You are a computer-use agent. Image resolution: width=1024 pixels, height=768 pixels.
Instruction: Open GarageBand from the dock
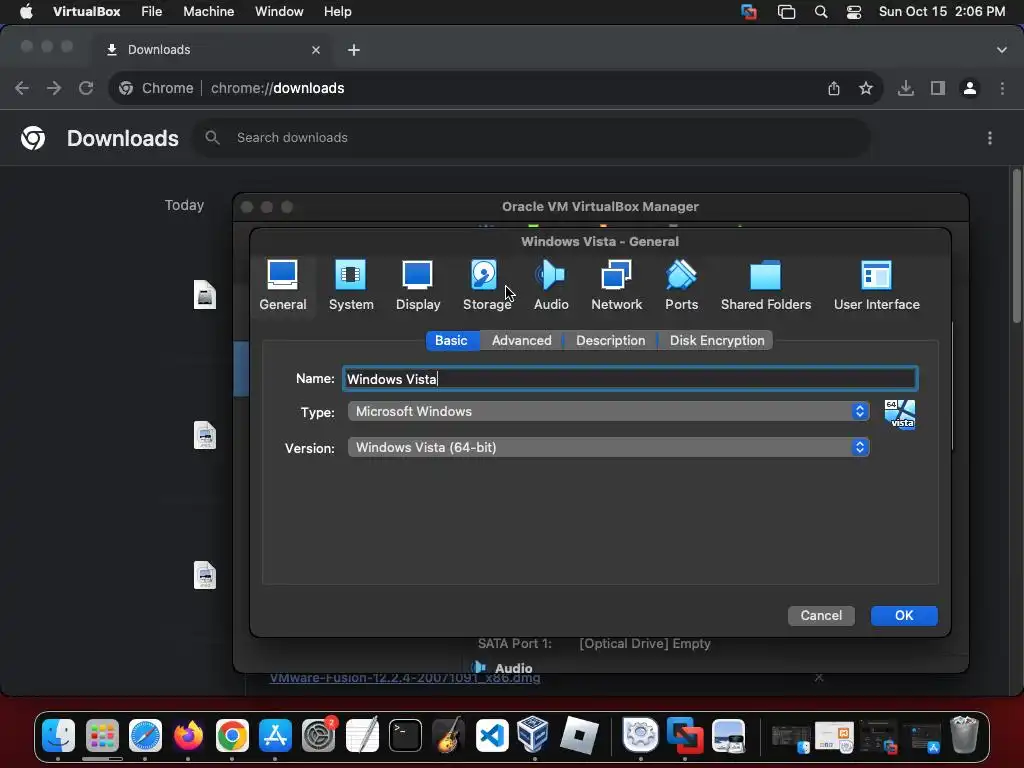(x=449, y=735)
